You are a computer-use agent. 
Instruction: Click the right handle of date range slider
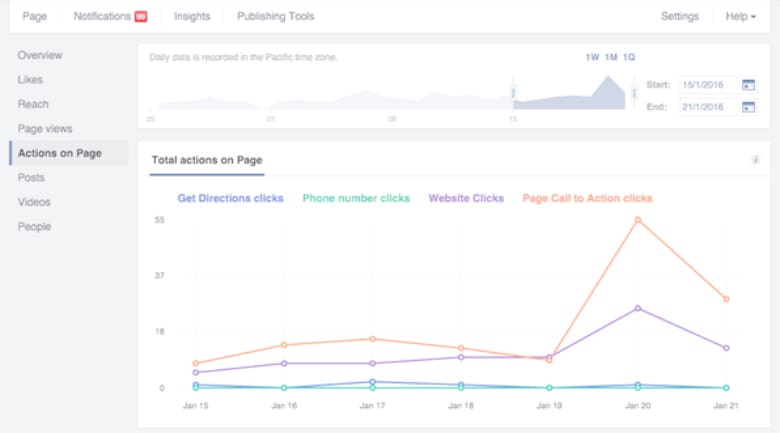(634, 93)
